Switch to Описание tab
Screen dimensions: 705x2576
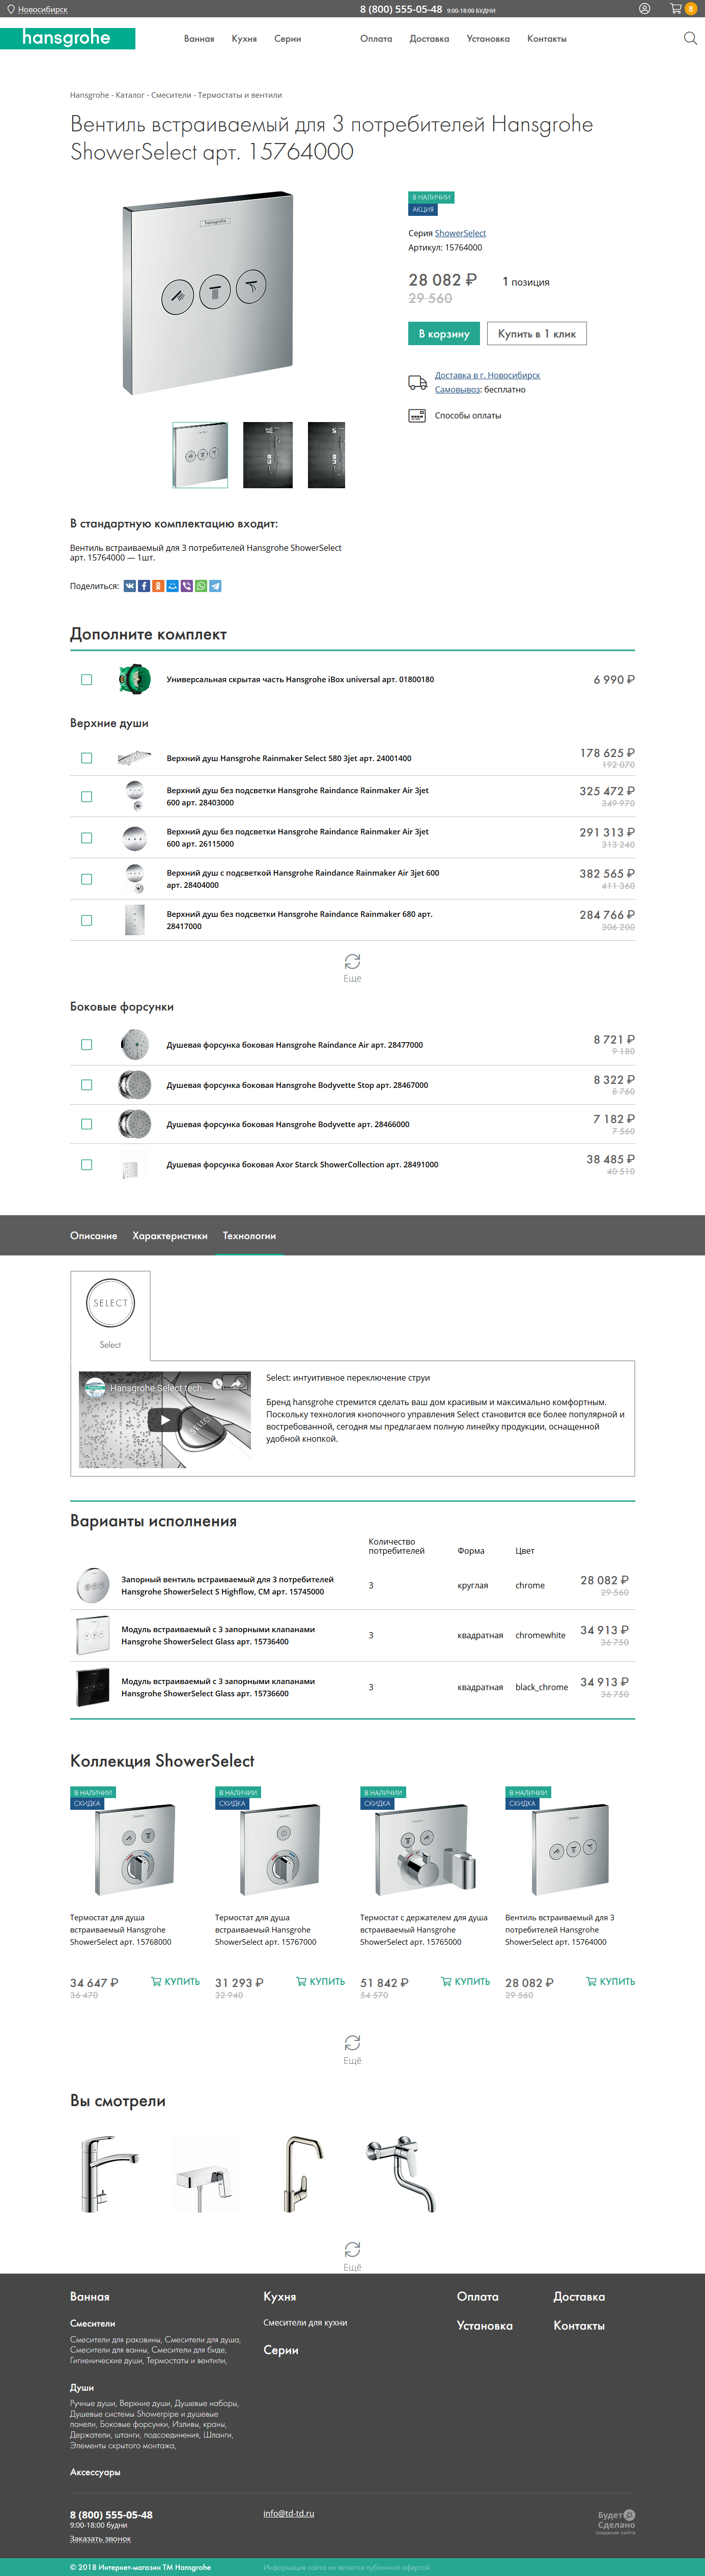[94, 1236]
